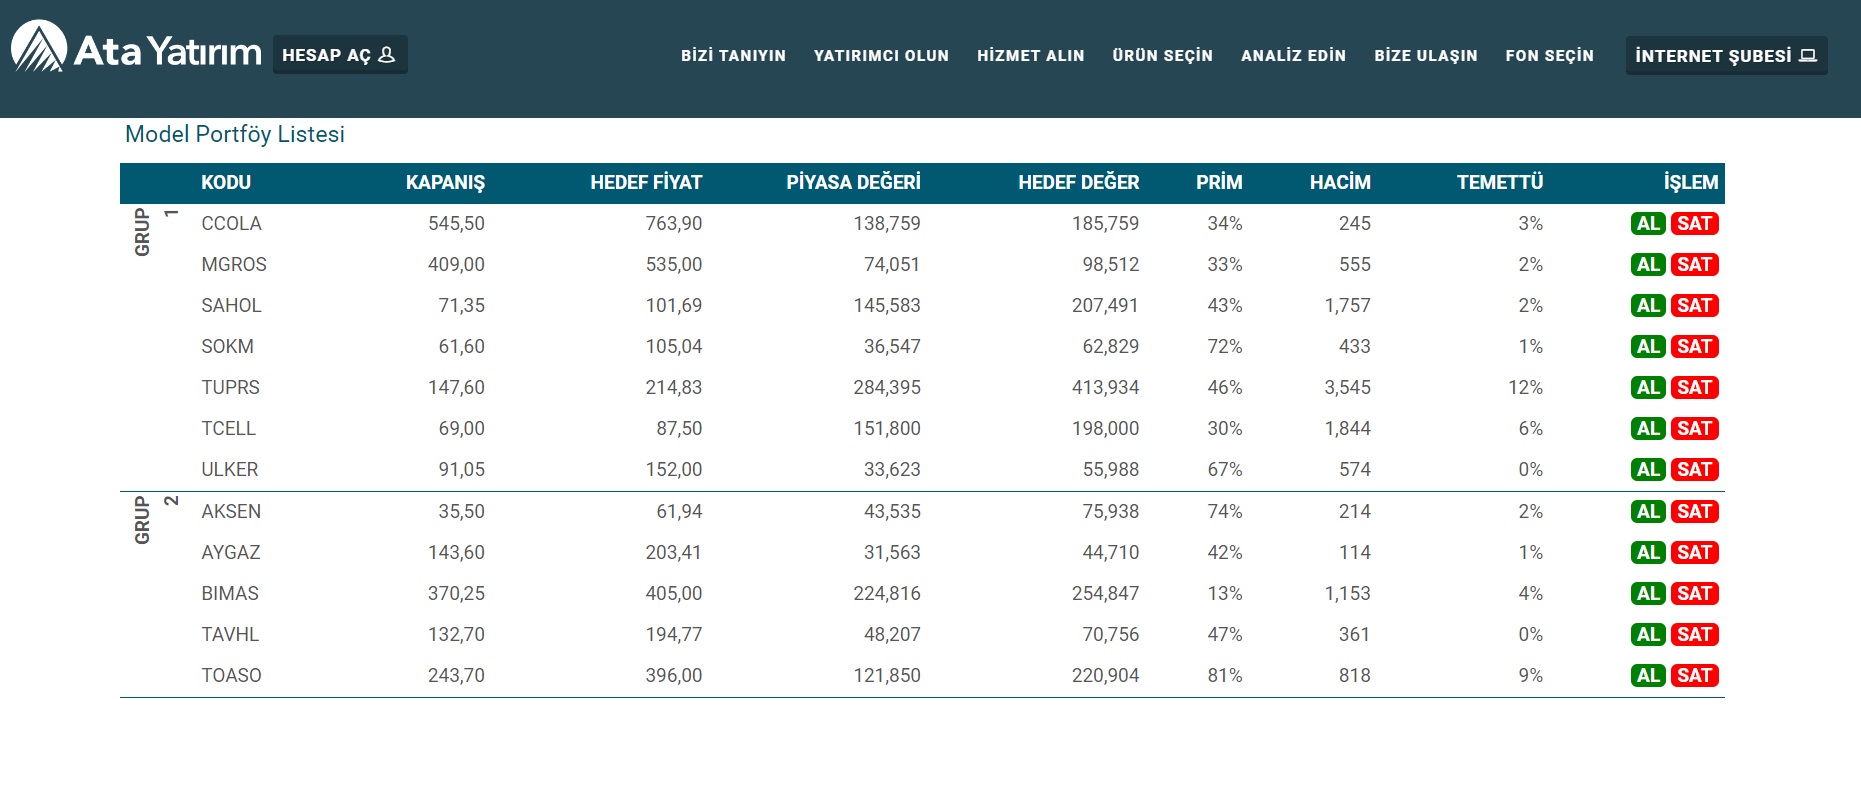Sell TCELL with SAT button
This screenshot has width=1861, height=796.
(x=1694, y=429)
